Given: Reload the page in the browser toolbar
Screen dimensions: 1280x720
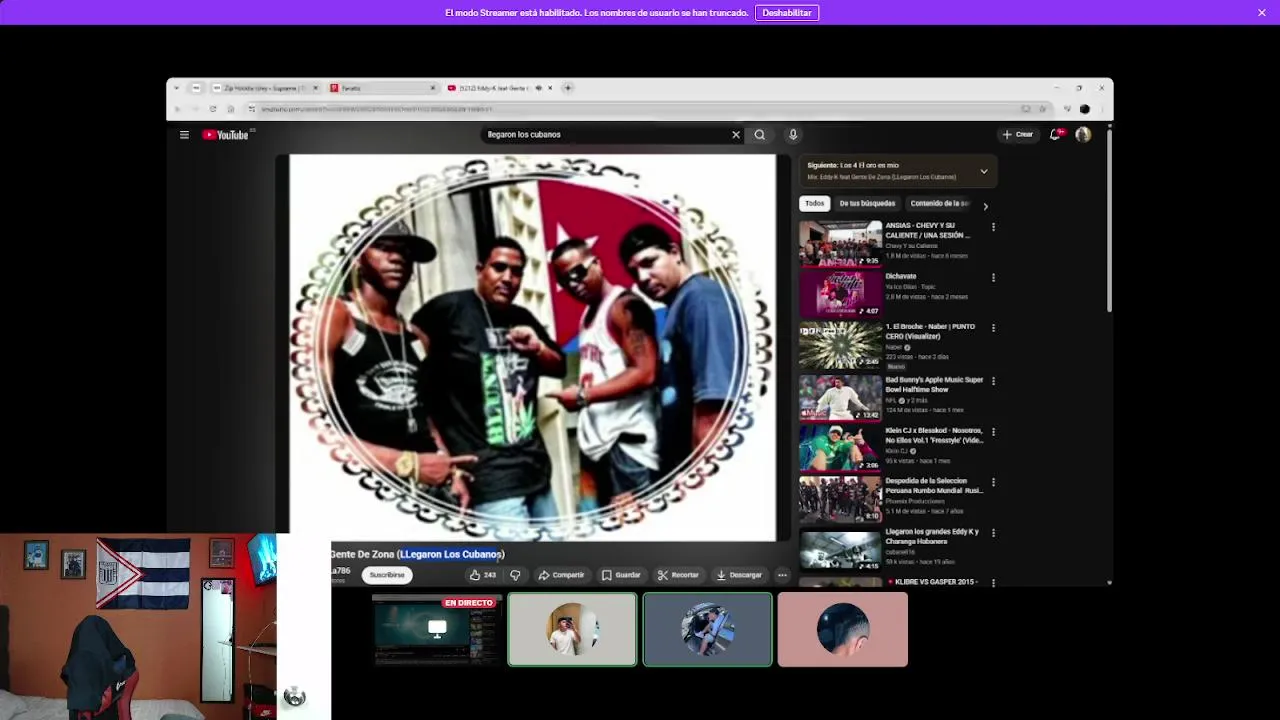Looking at the screenshot, I should coord(213,109).
